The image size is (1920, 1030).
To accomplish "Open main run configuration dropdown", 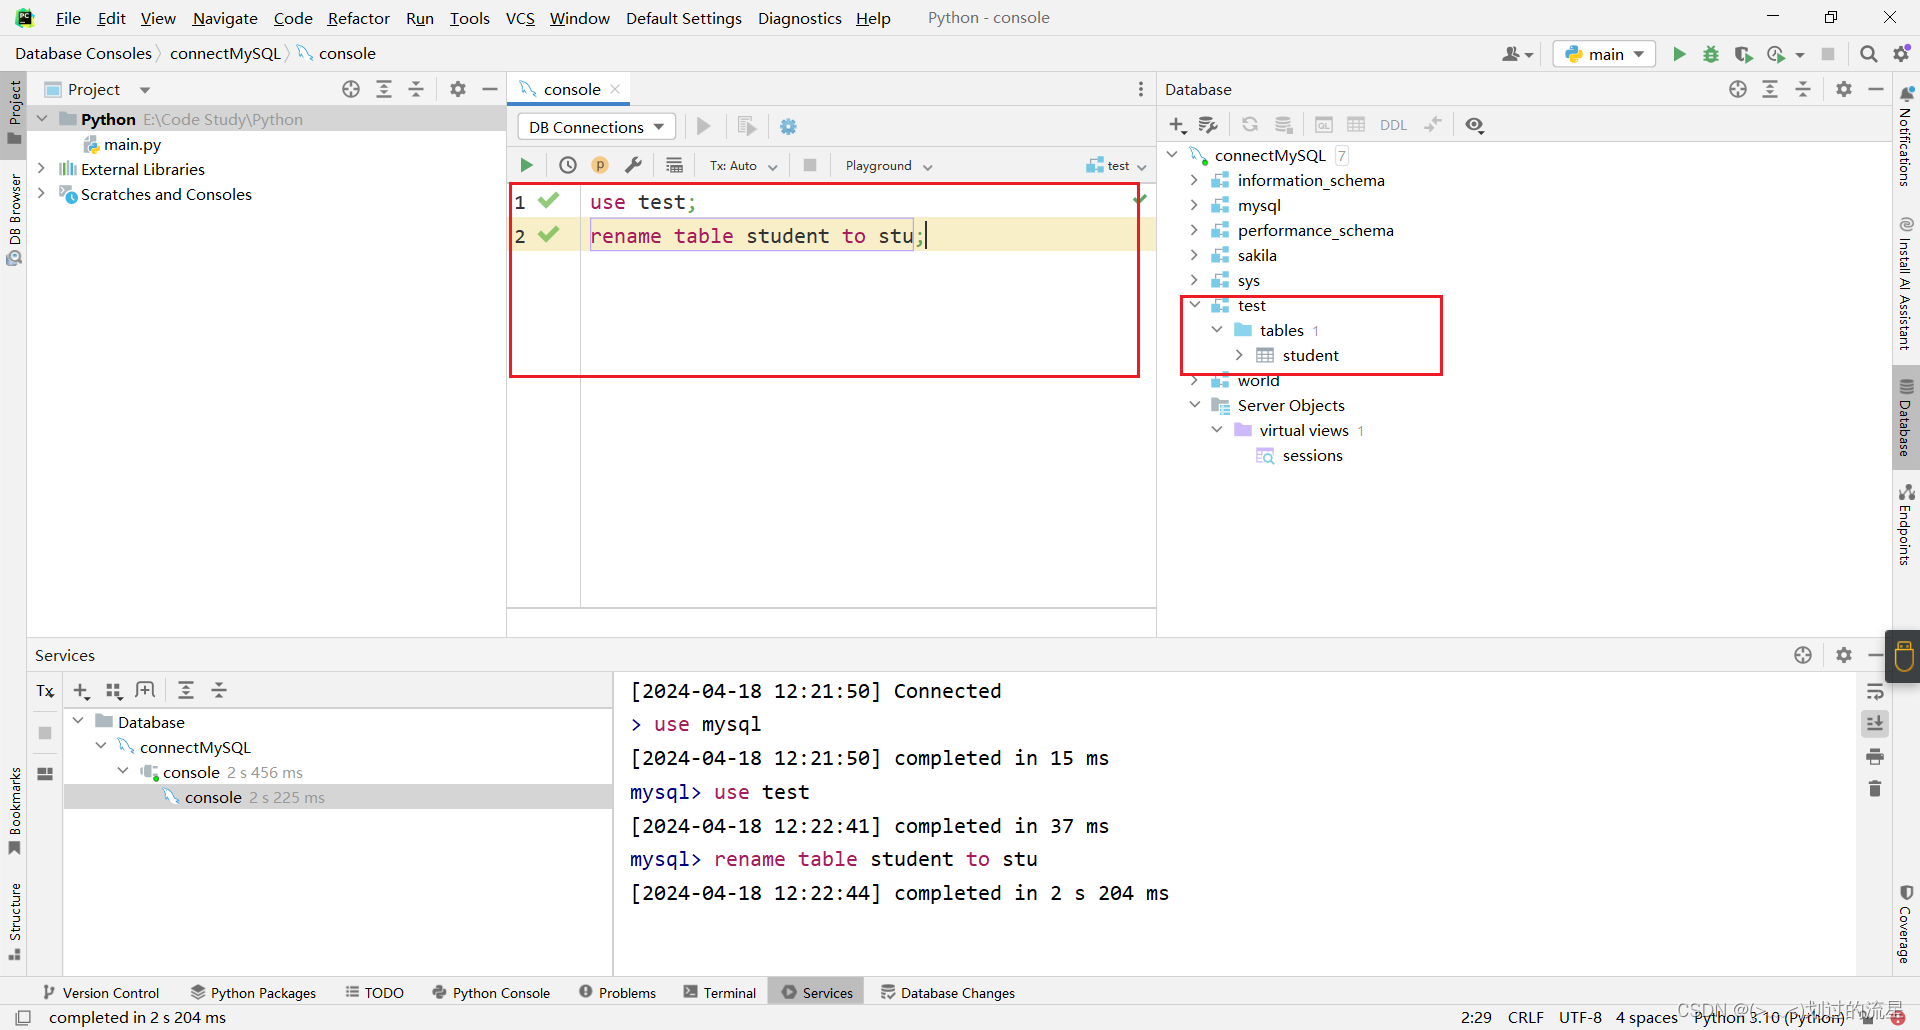I will click(x=1604, y=54).
